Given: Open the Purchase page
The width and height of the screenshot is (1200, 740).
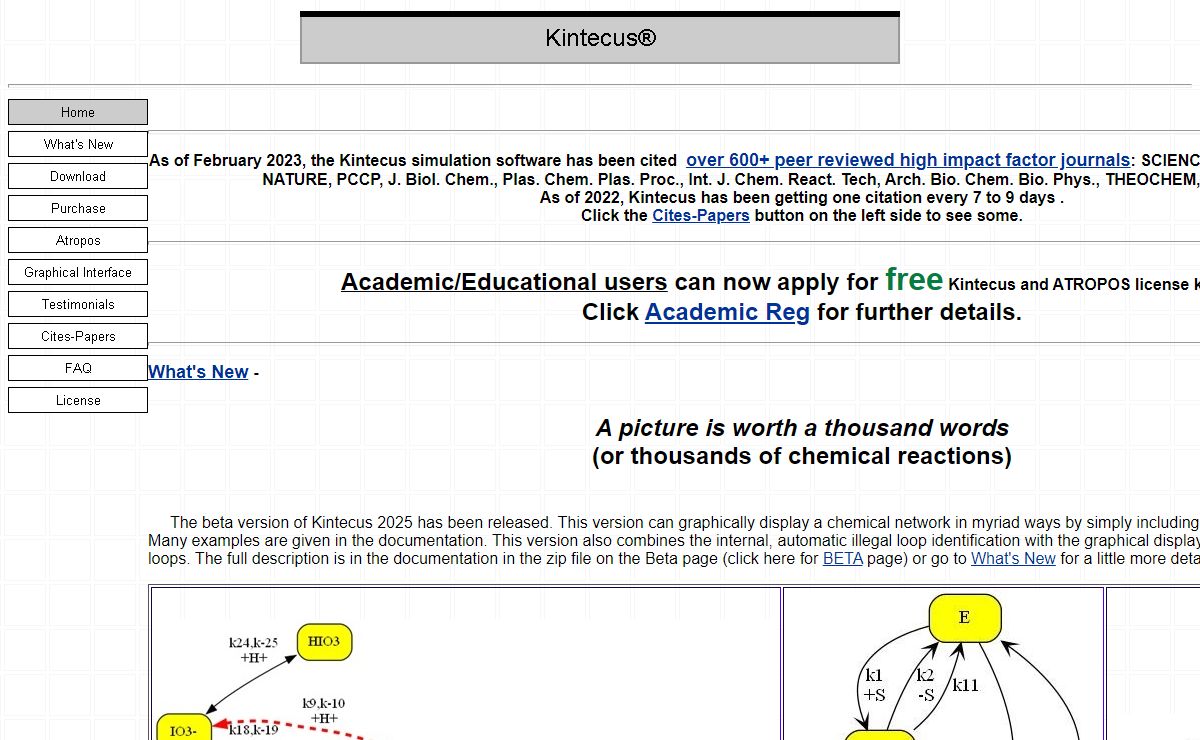Looking at the screenshot, I should click(x=78, y=208).
